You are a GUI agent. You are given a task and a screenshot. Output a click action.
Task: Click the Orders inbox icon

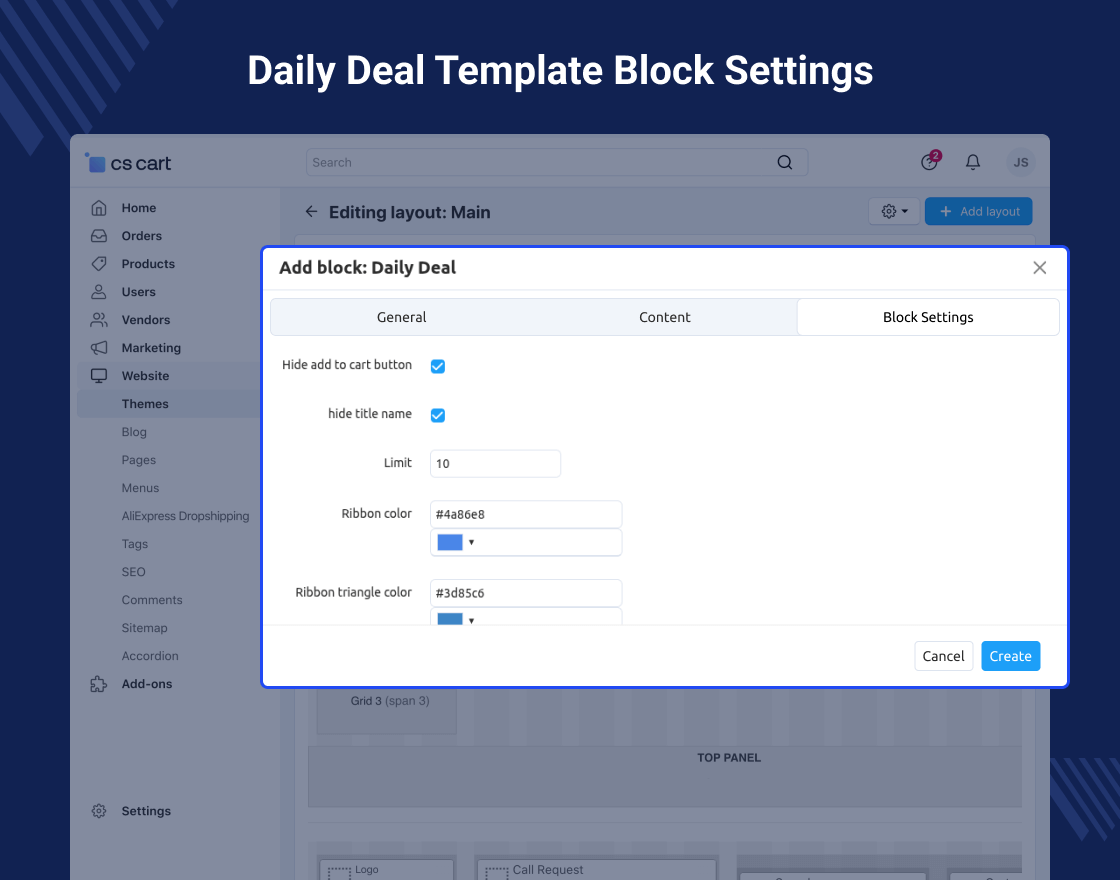98,236
